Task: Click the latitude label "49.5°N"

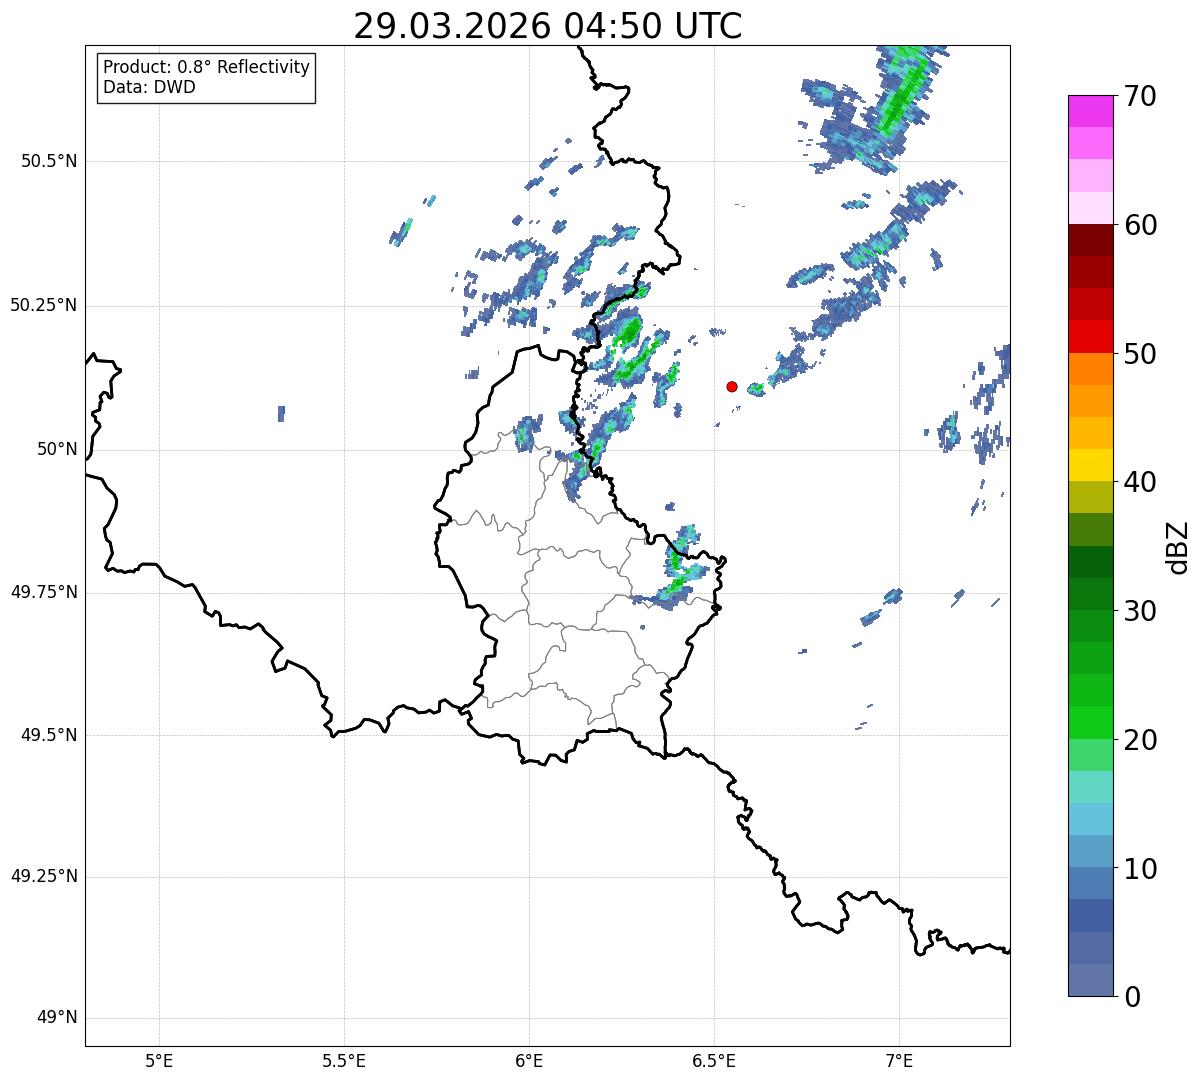Action: pyautogui.click(x=49, y=735)
